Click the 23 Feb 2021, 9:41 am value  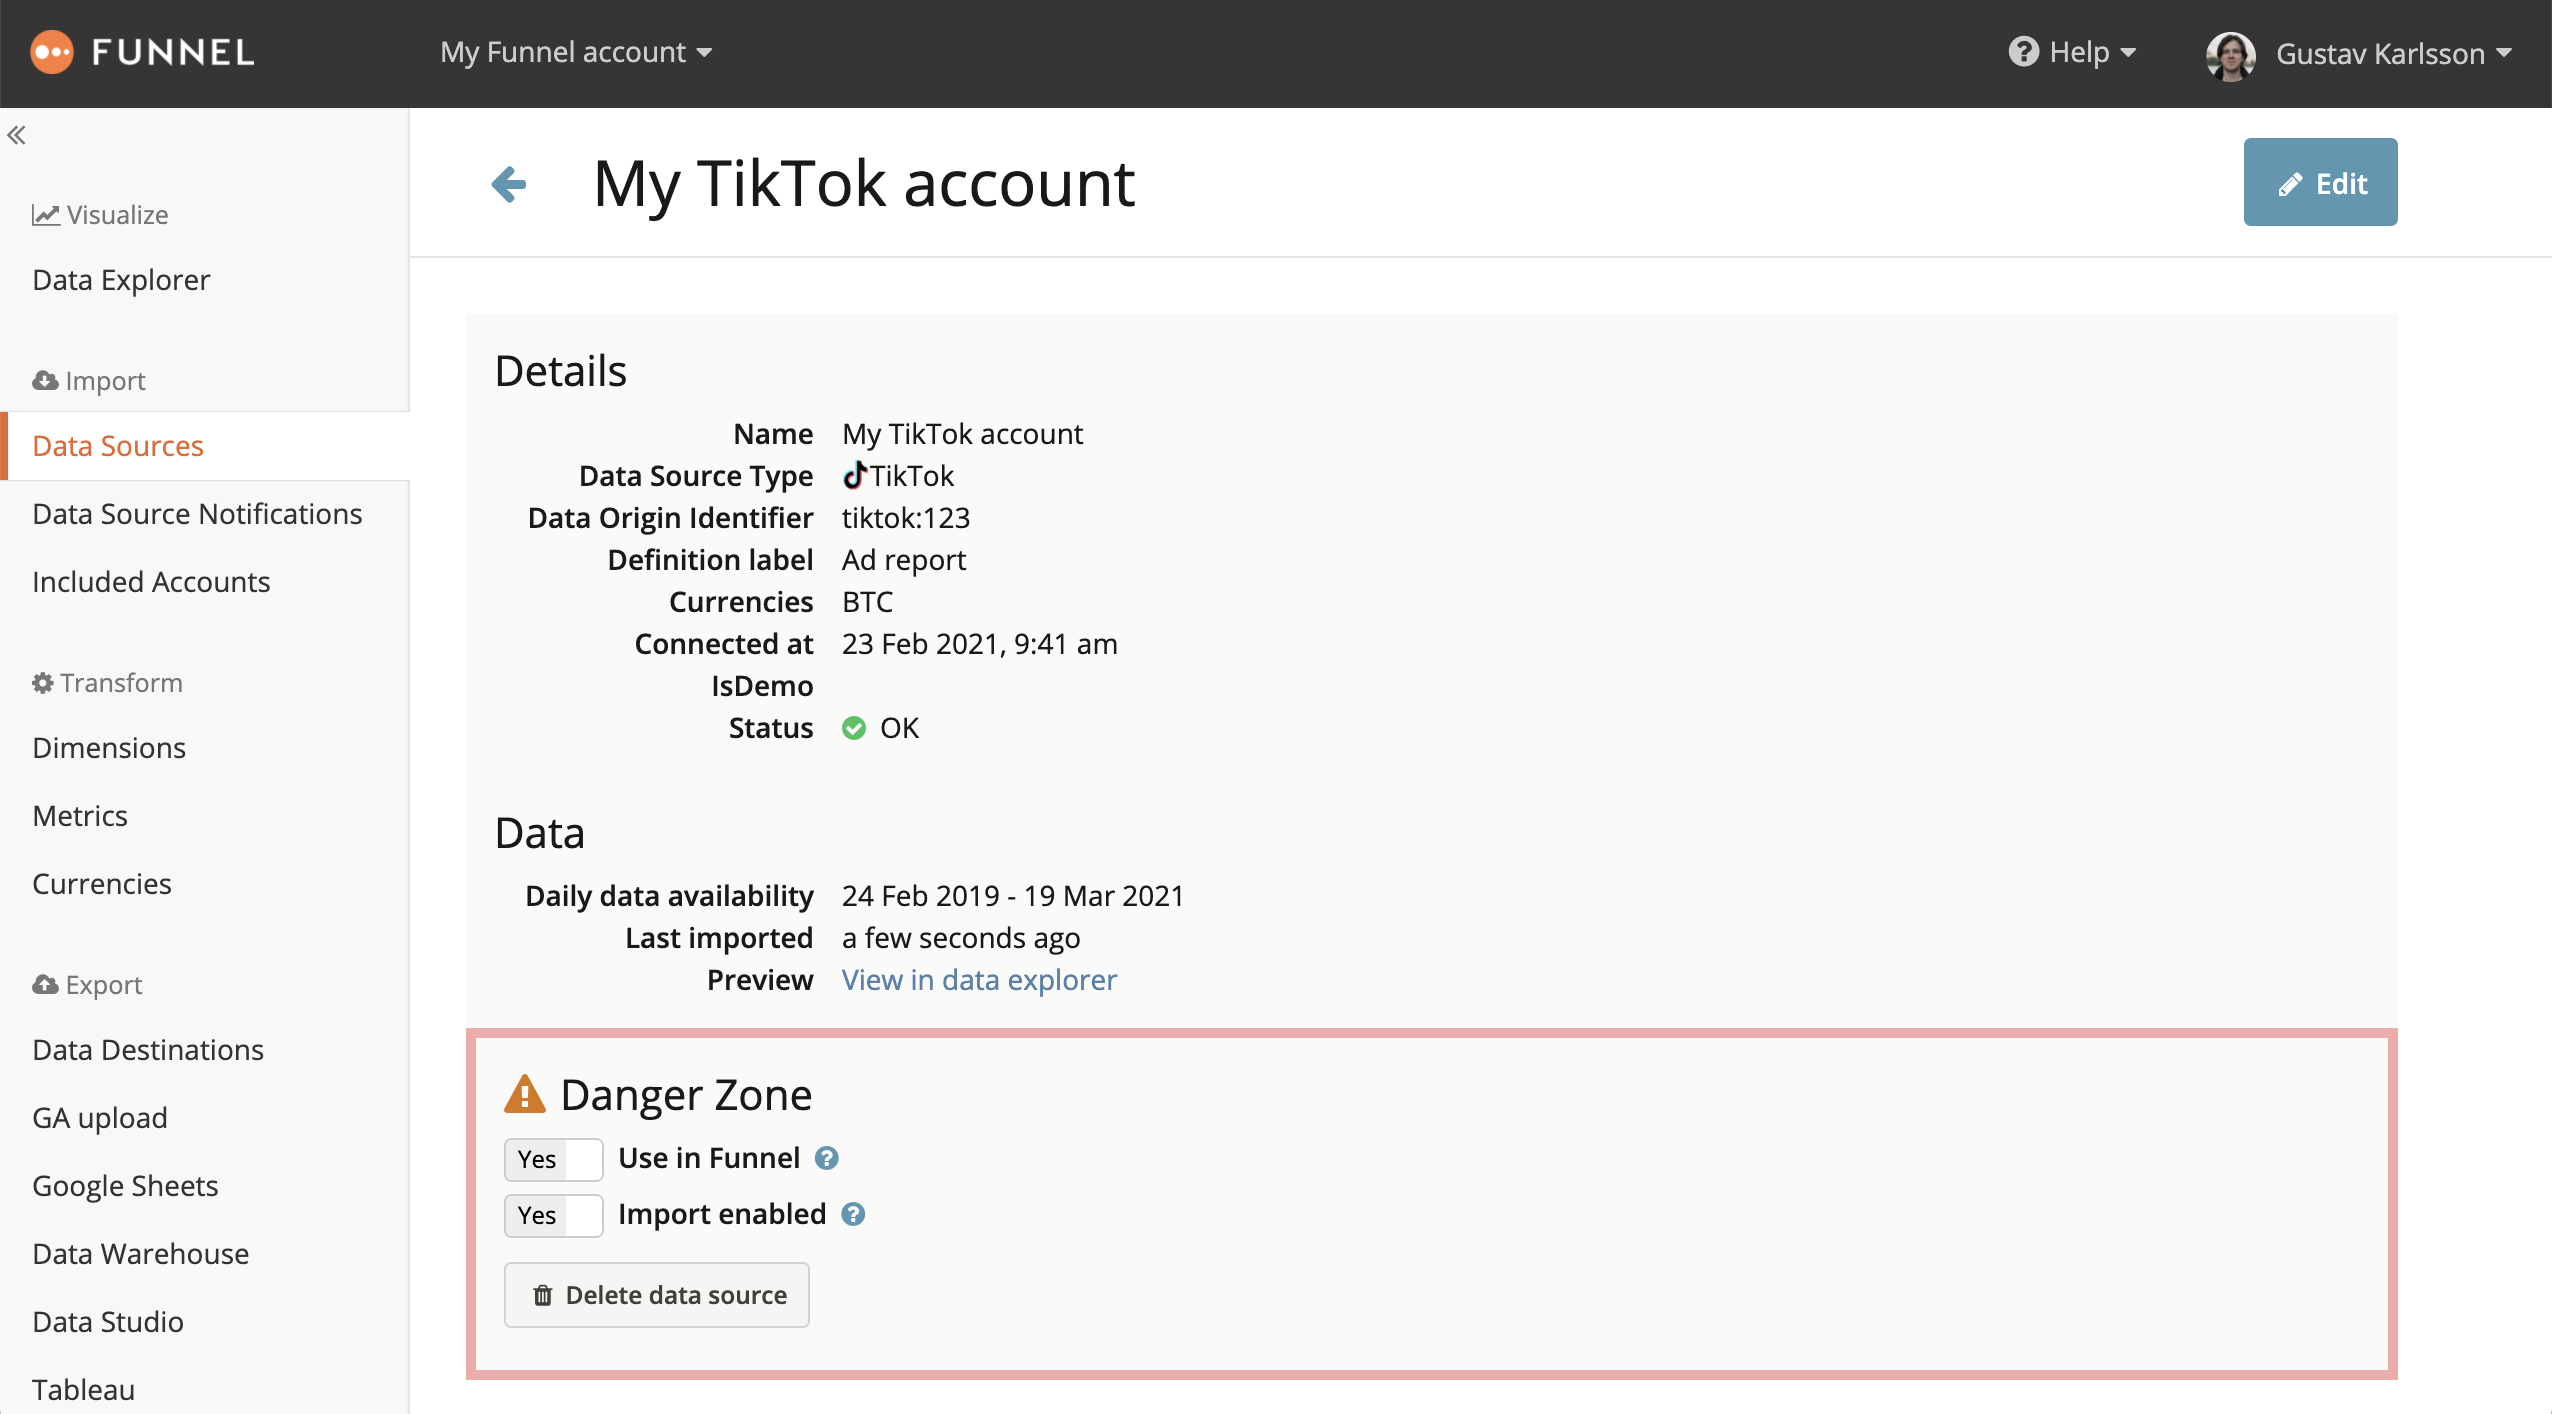point(980,644)
